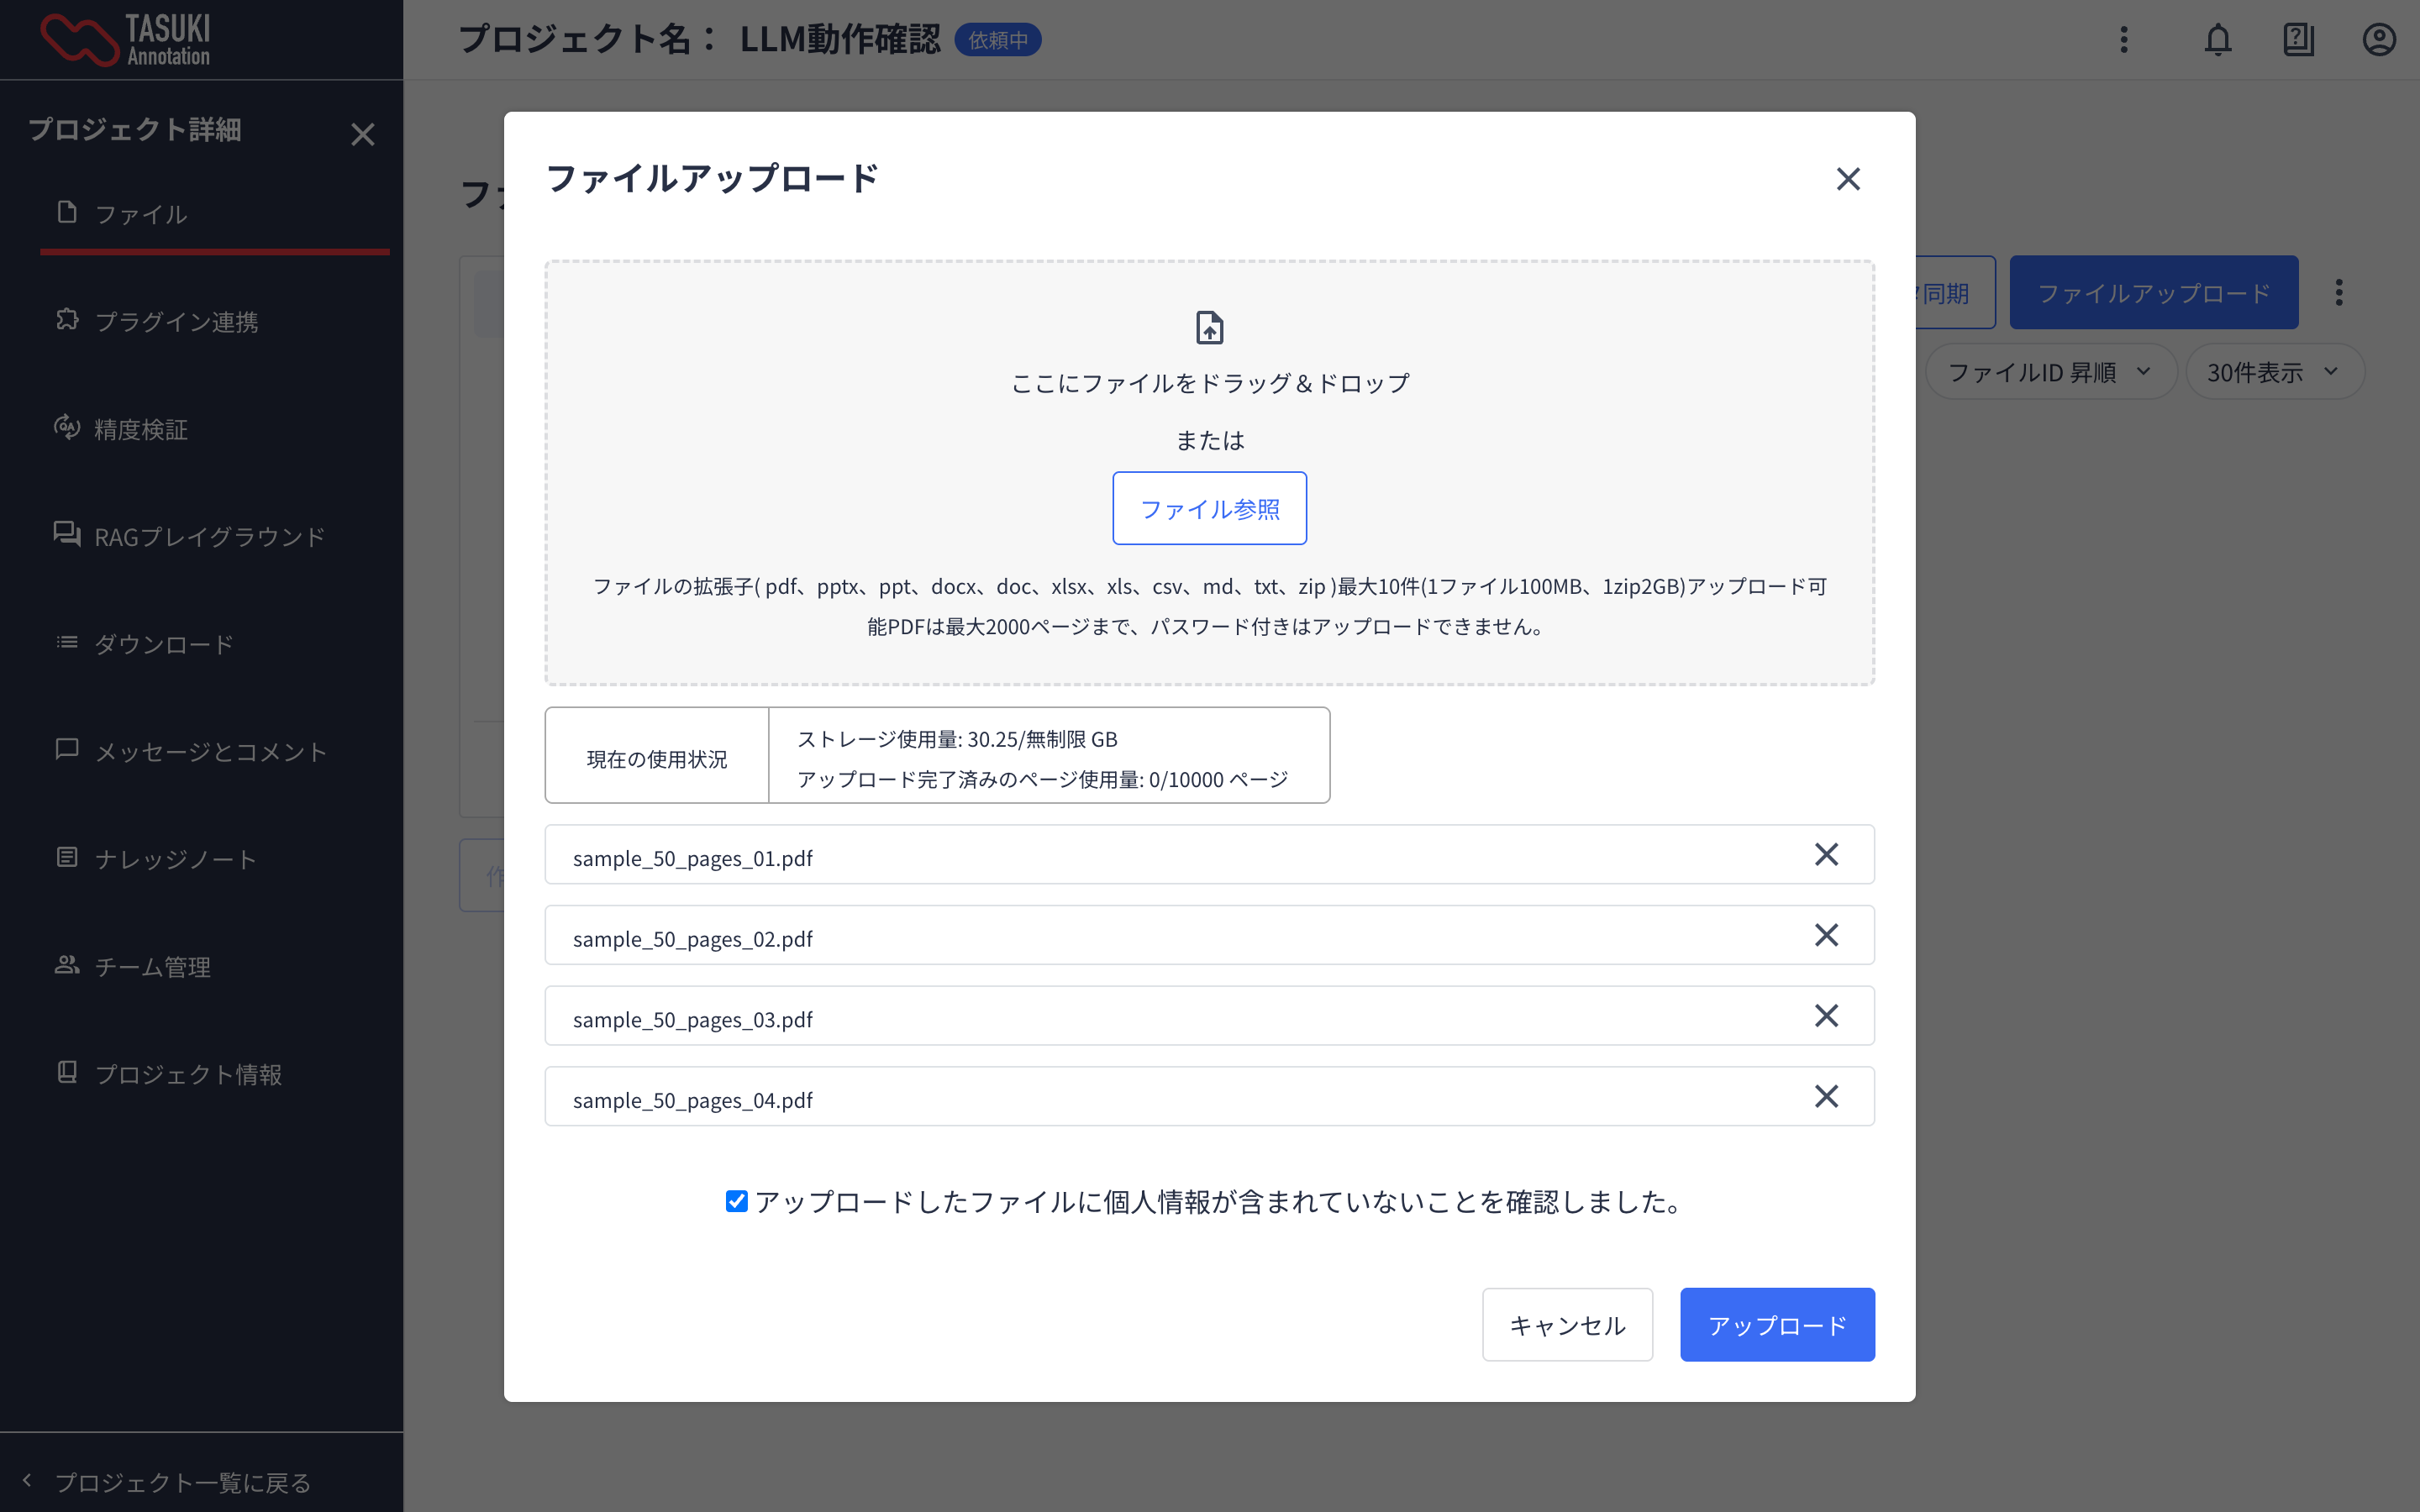Click the background ファイルアップロード button
The image size is (2420, 1512).
[2154, 292]
